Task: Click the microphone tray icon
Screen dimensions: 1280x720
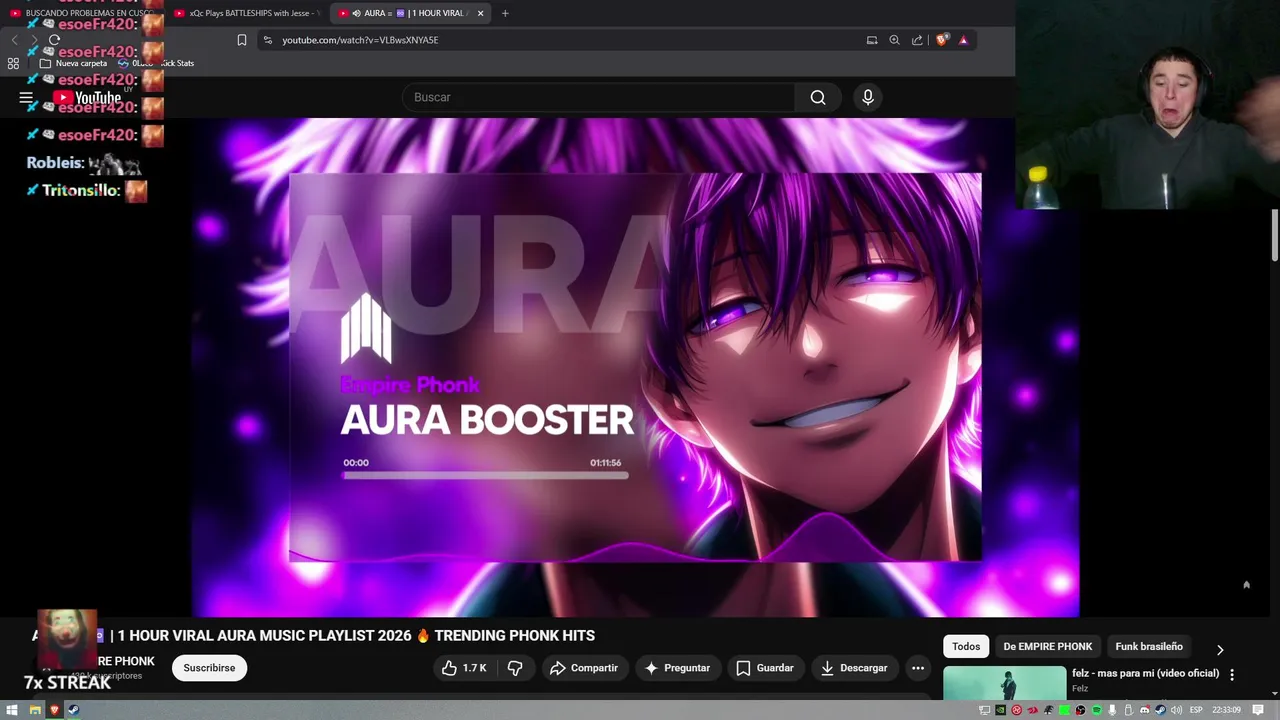Action: (1112, 710)
